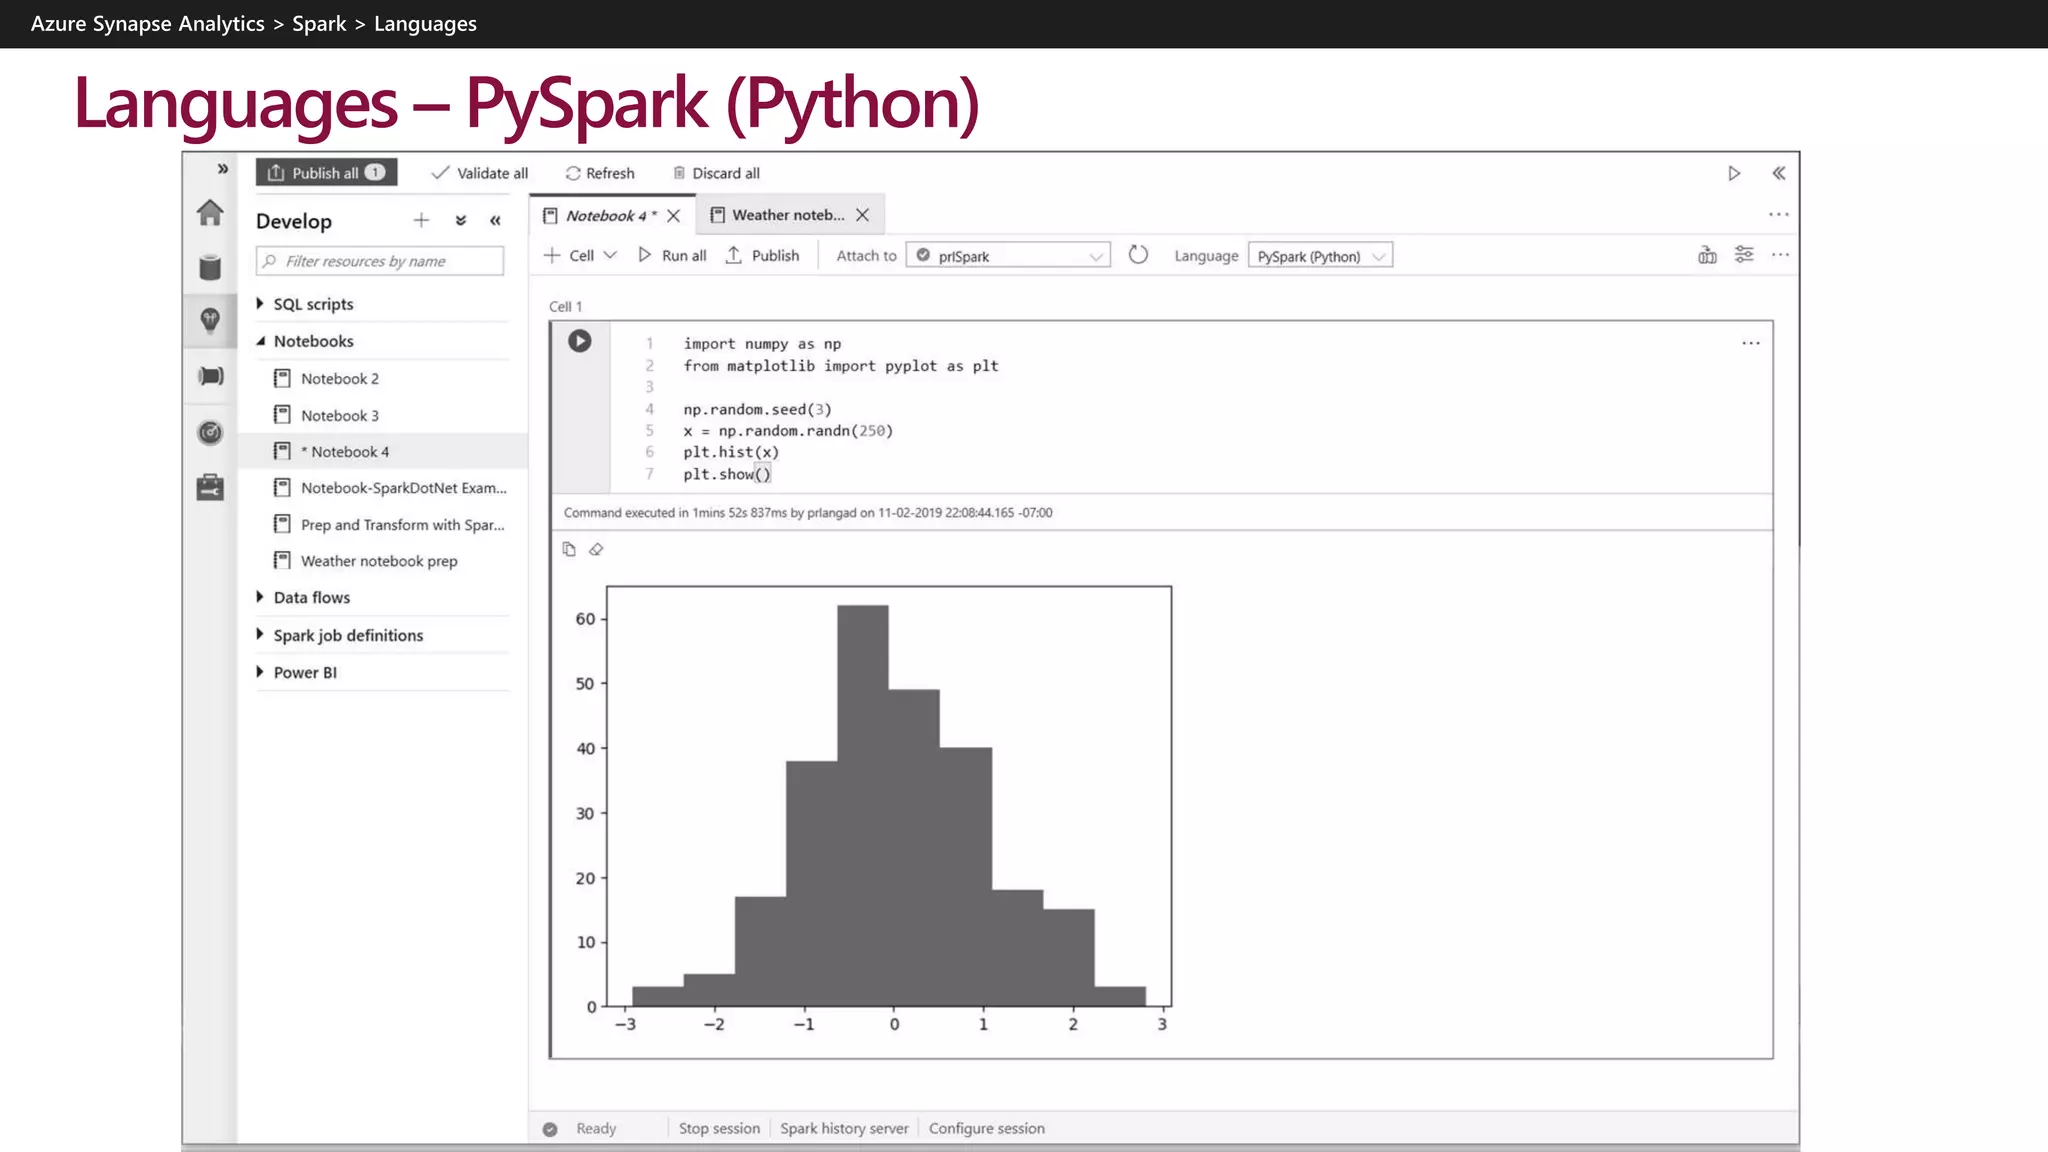Open the Orchestrate hub icon in sidebar
Viewport: 2048px width, 1152px height.
pyautogui.click(x=210, y=376)
